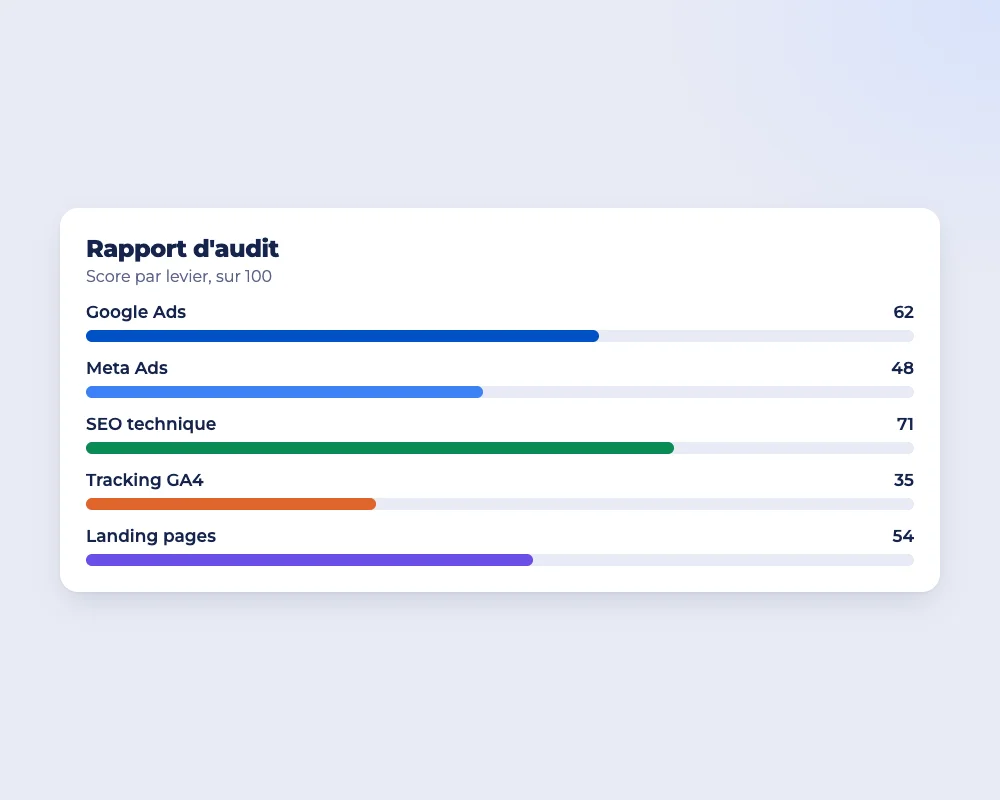Click the empty track of Tracking GA4 bar
Screen dimensions: 1000x800
645,505
